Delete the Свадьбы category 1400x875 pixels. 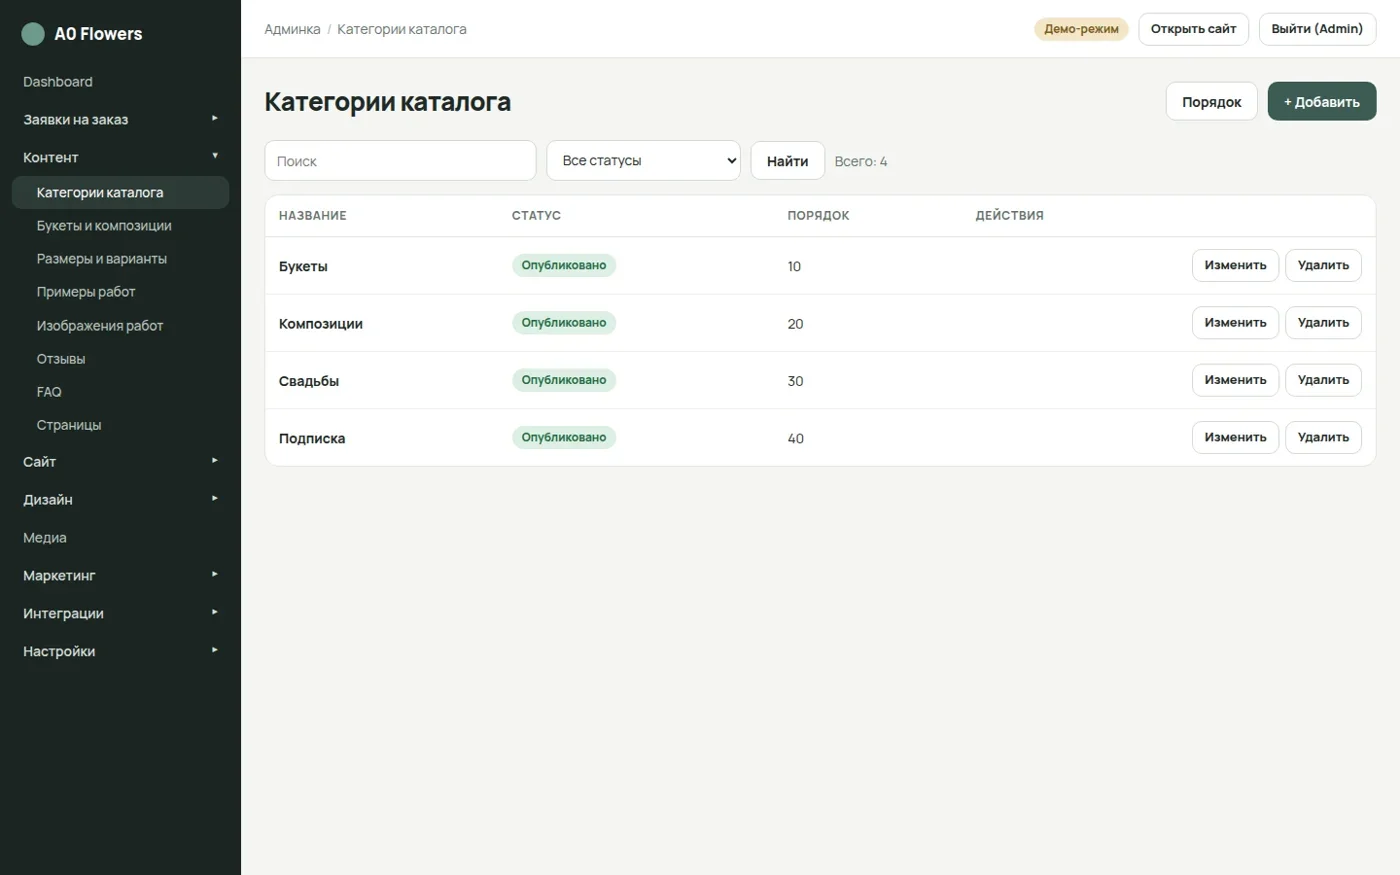[1323, 380]
